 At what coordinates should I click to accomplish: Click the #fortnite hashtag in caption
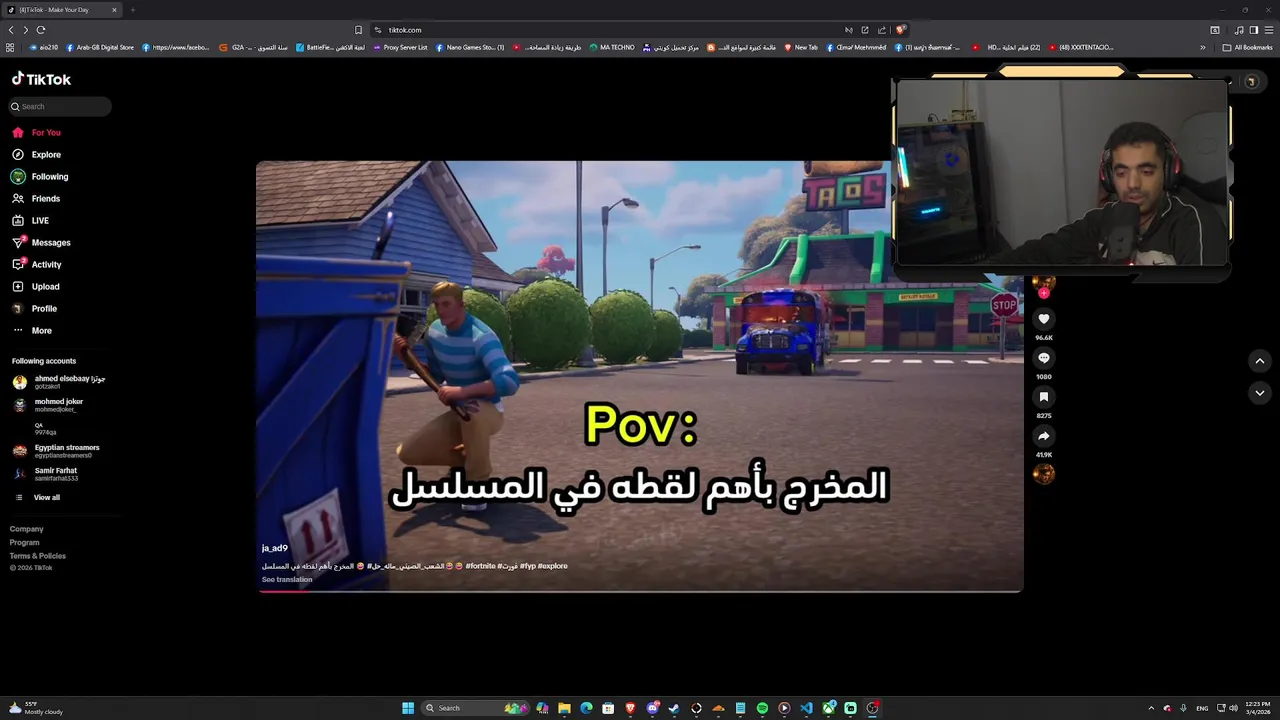tap(480, 566)
